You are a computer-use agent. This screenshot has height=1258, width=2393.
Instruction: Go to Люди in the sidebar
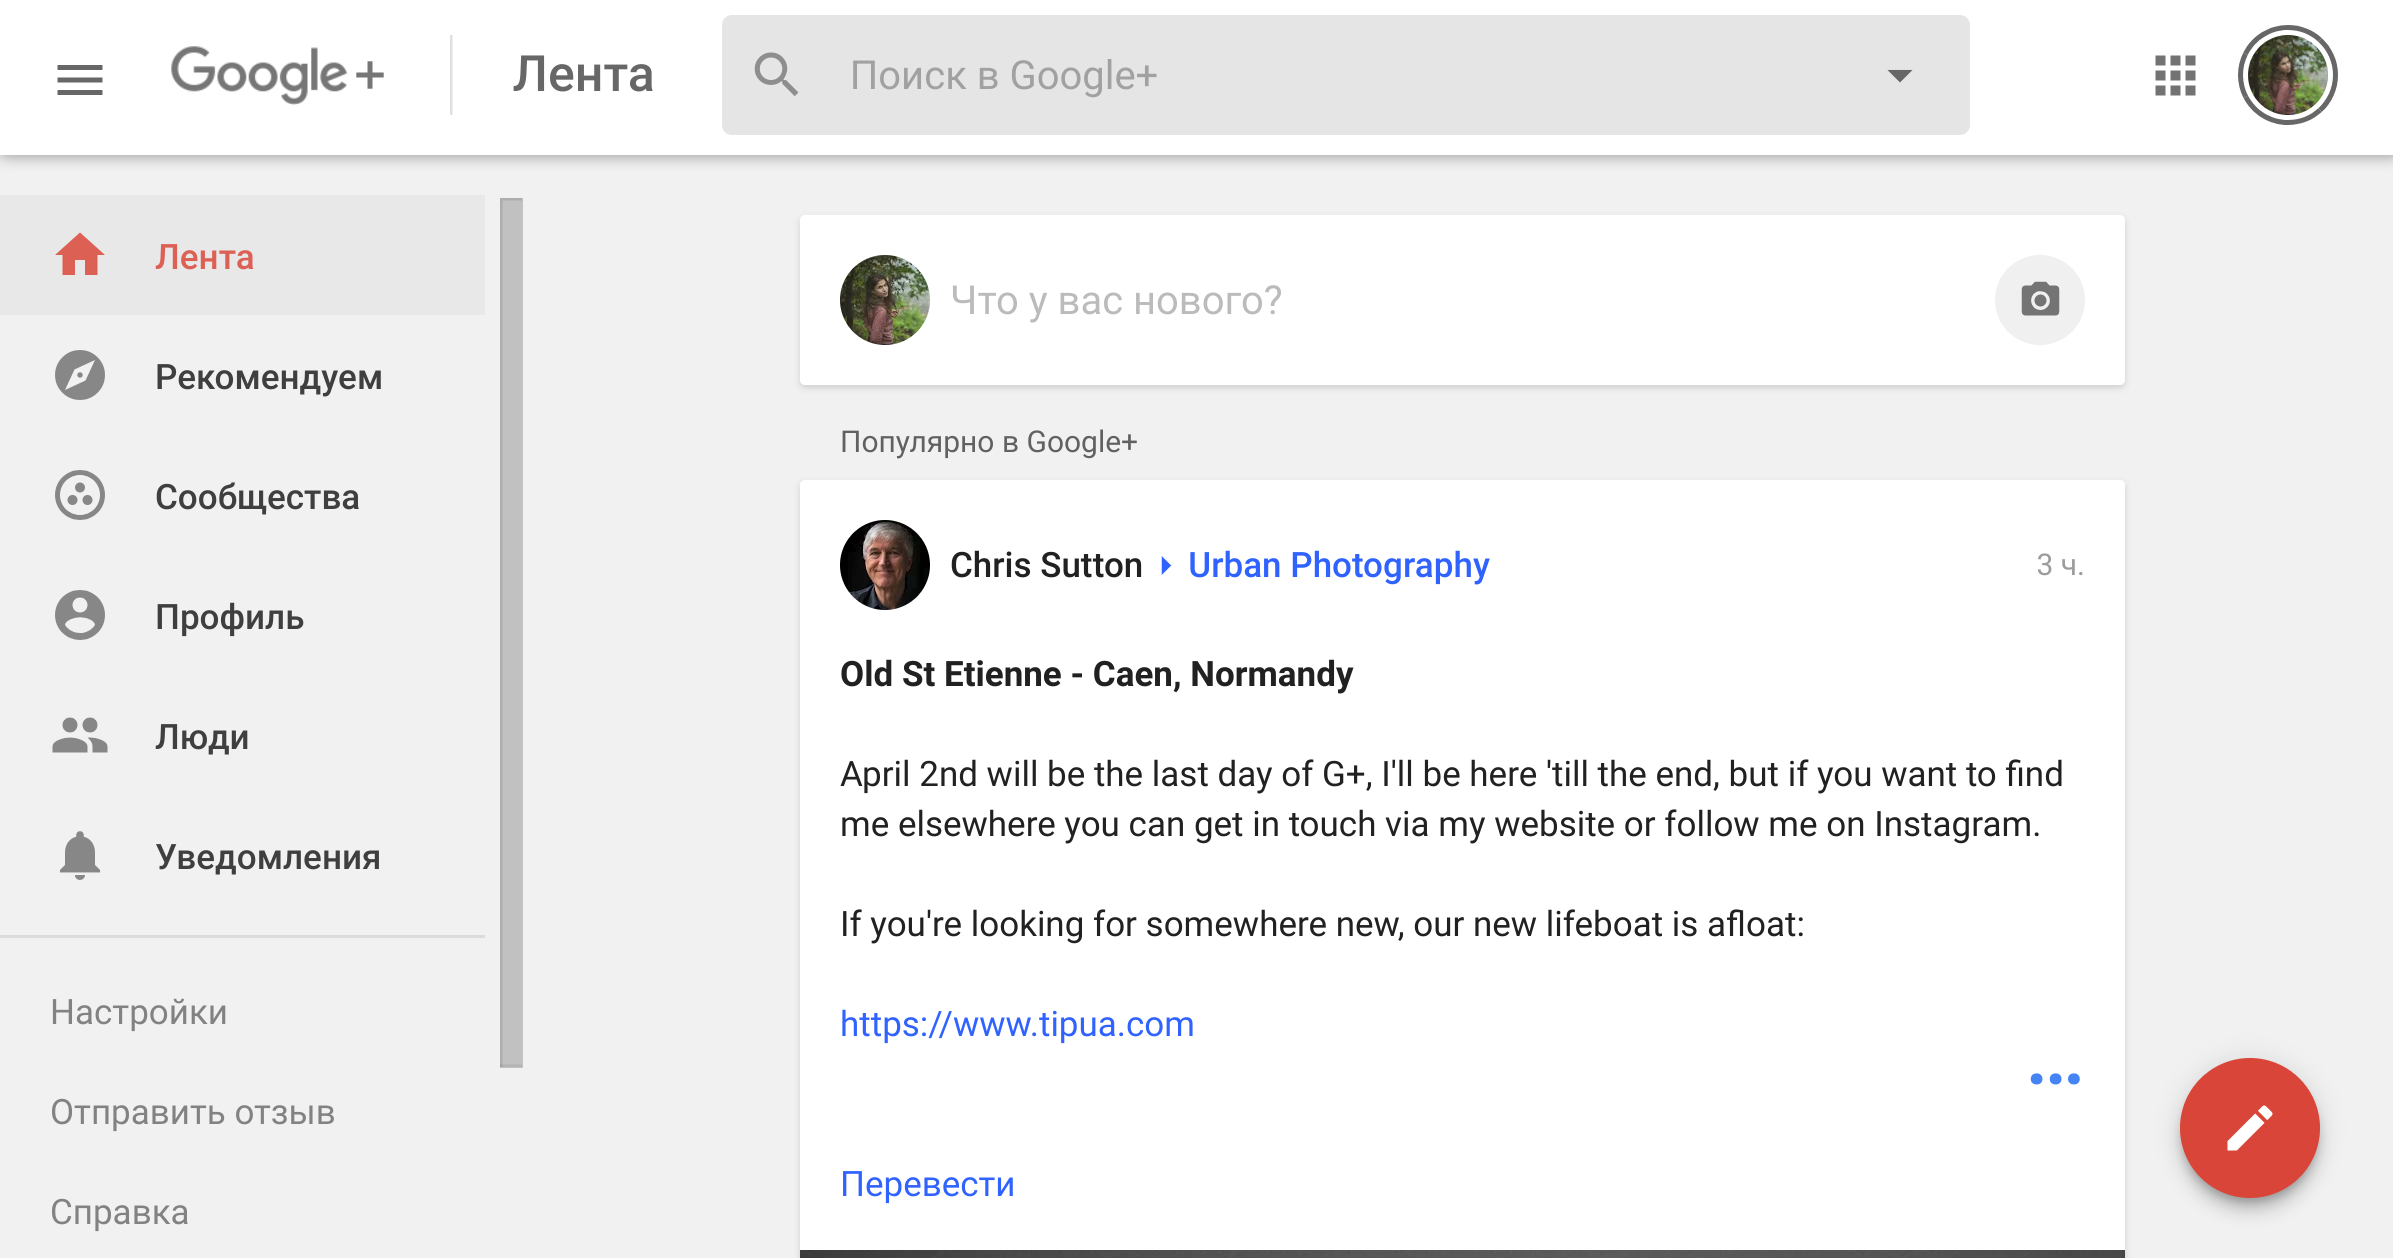[202, 737]
